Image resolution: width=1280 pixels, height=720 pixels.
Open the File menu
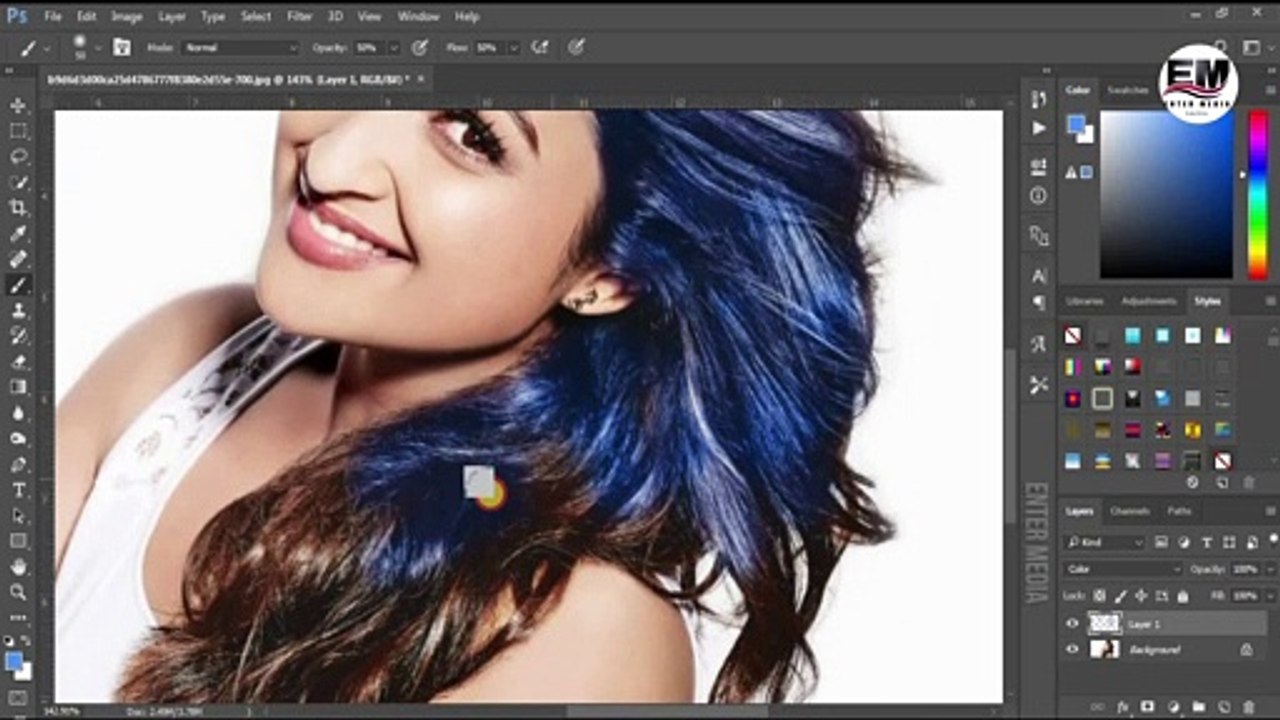(x=52, y=16)
